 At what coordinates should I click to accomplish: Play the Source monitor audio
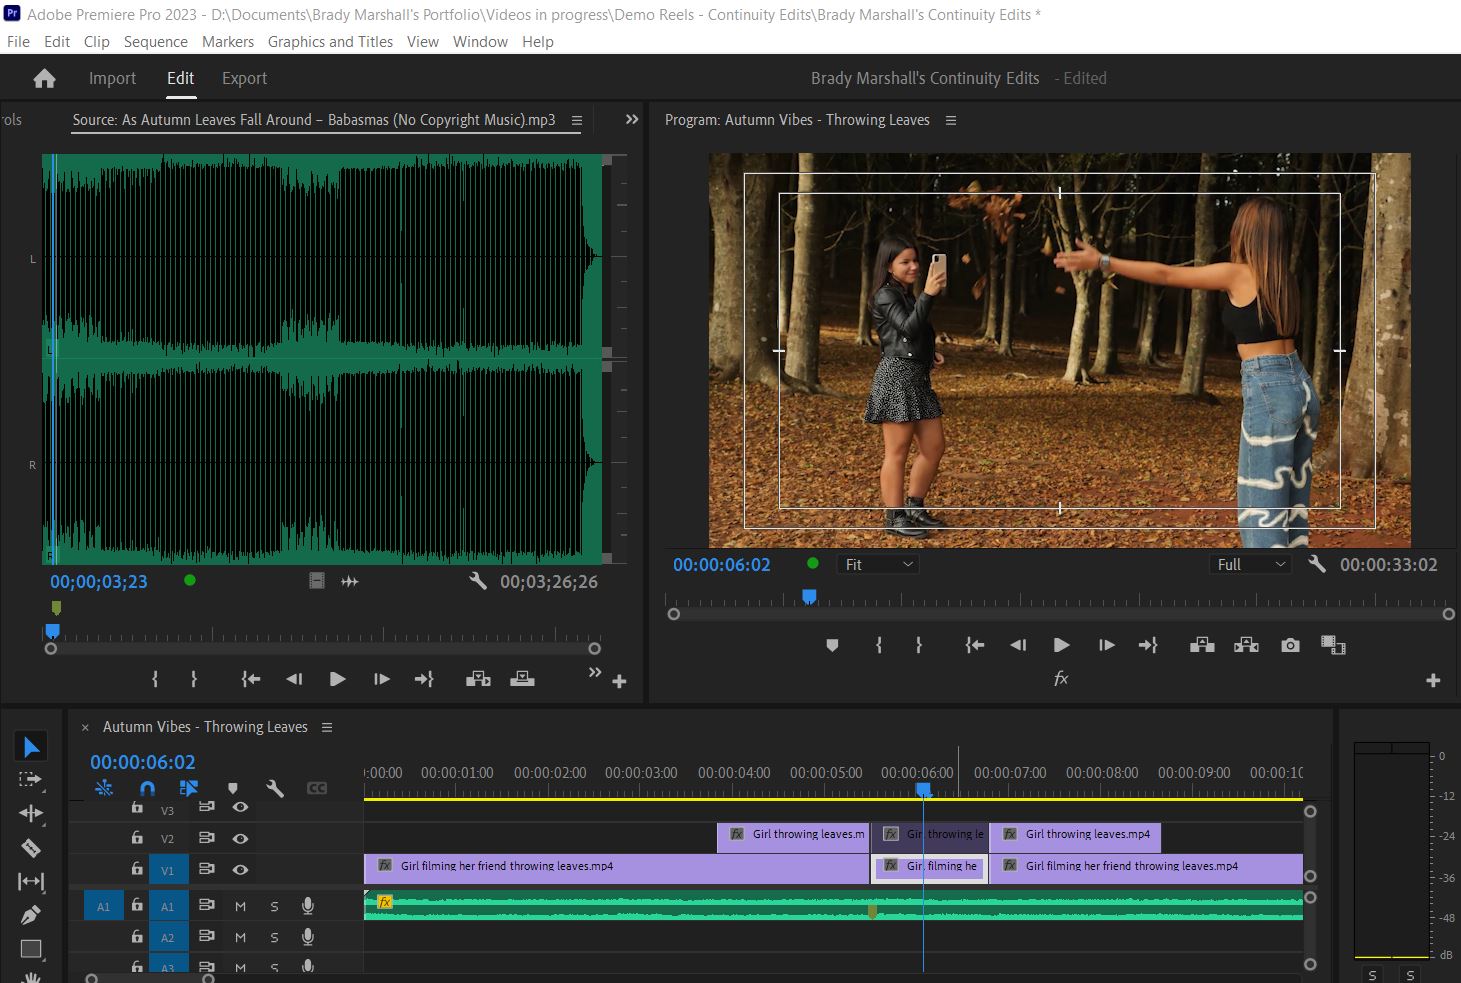(x=337, y=679)
